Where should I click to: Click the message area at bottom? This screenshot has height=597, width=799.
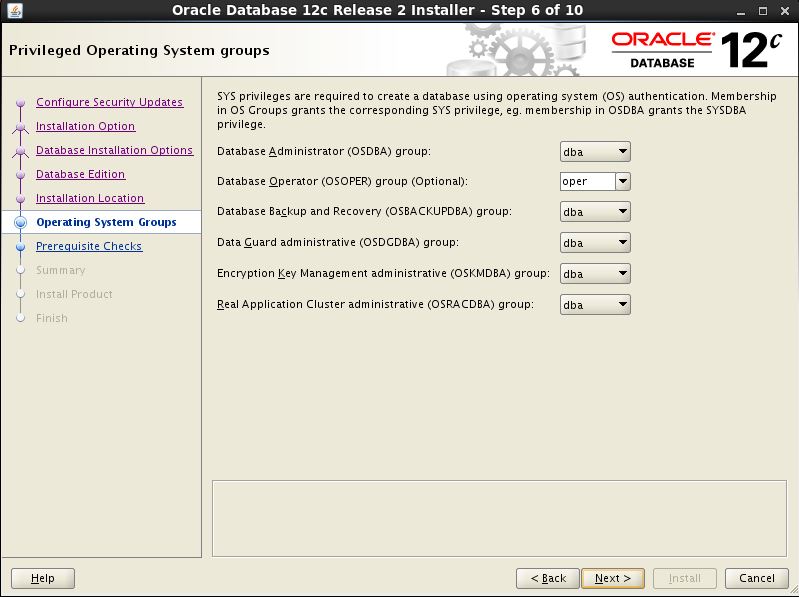tap(499, 519)
